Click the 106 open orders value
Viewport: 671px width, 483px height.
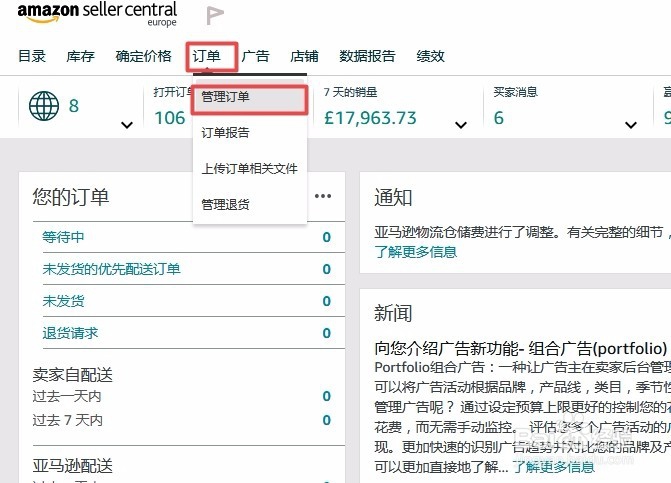click(169, 118)
